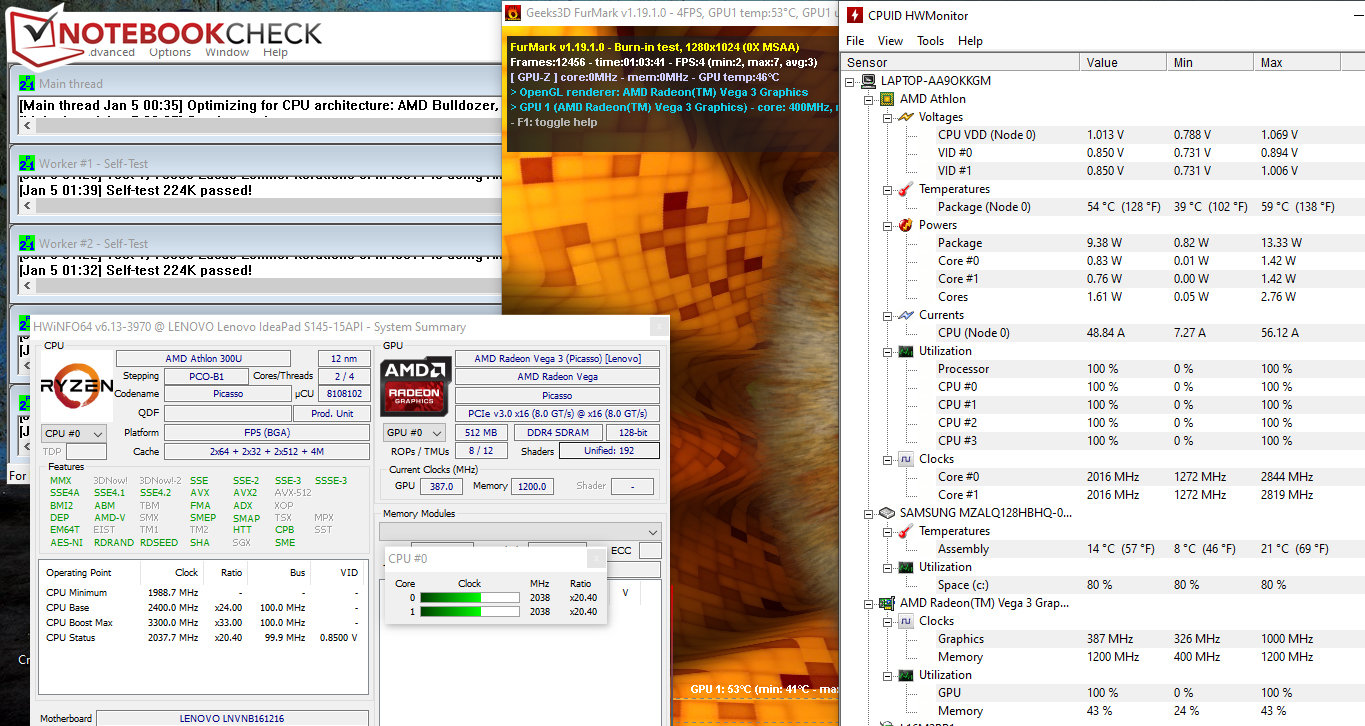
Task: Click the Ryzen logo in HWiNFO summary
Action: [x=76, y=387]
